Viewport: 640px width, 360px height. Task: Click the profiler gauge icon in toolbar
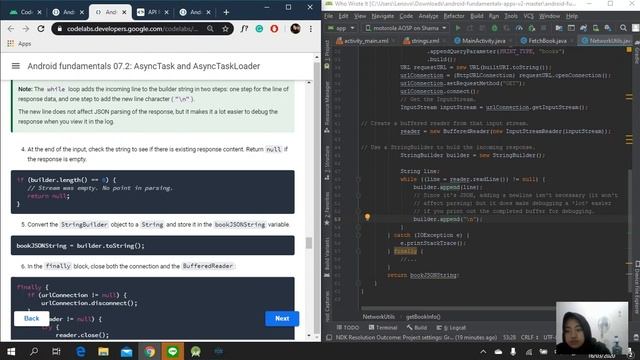(519, 28)
